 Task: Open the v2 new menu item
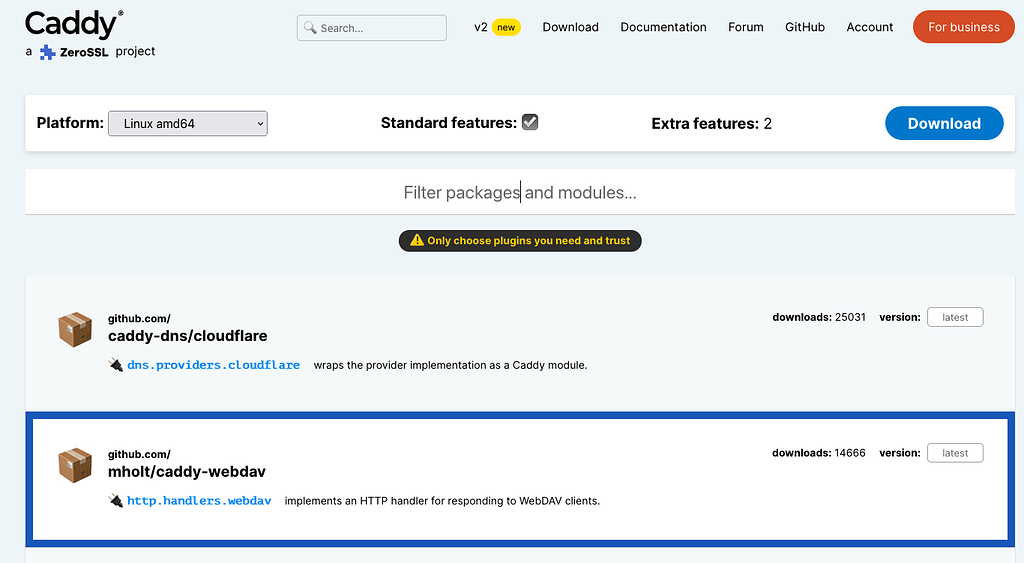497,27
